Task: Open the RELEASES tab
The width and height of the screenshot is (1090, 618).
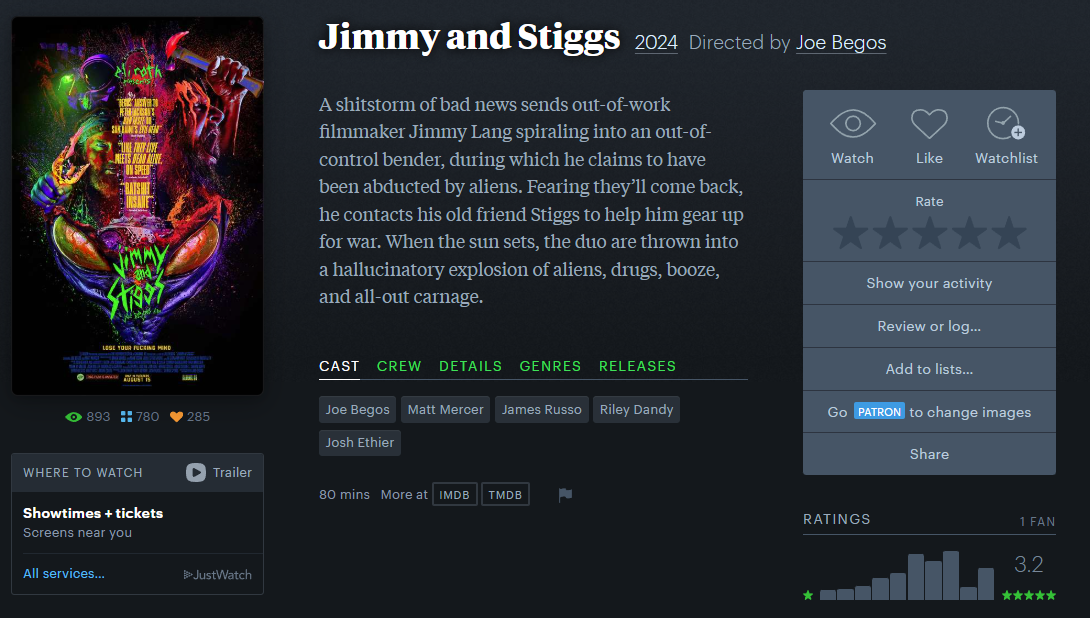Action: click(637, 366)
